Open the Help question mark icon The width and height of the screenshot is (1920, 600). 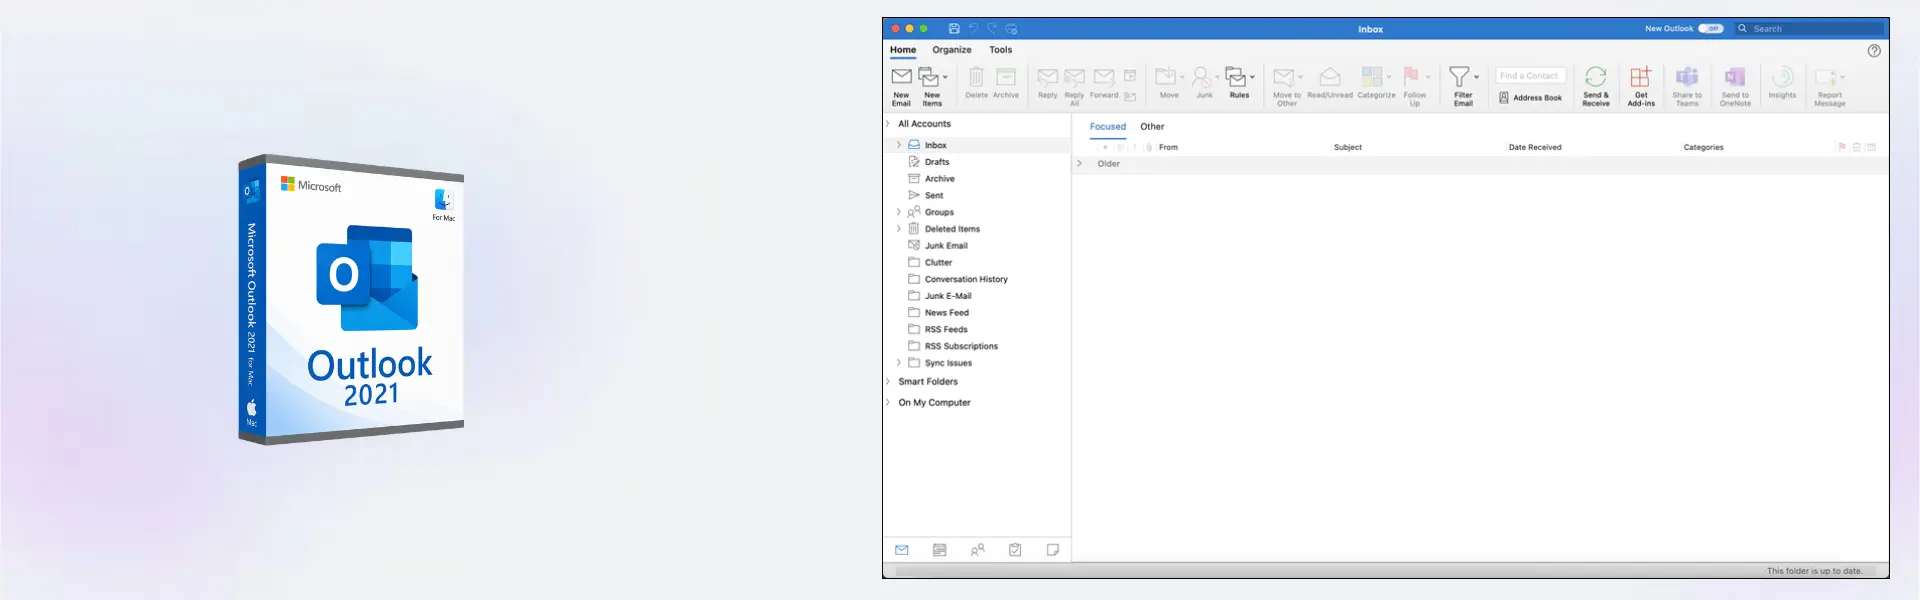[x=1874, y=51]
